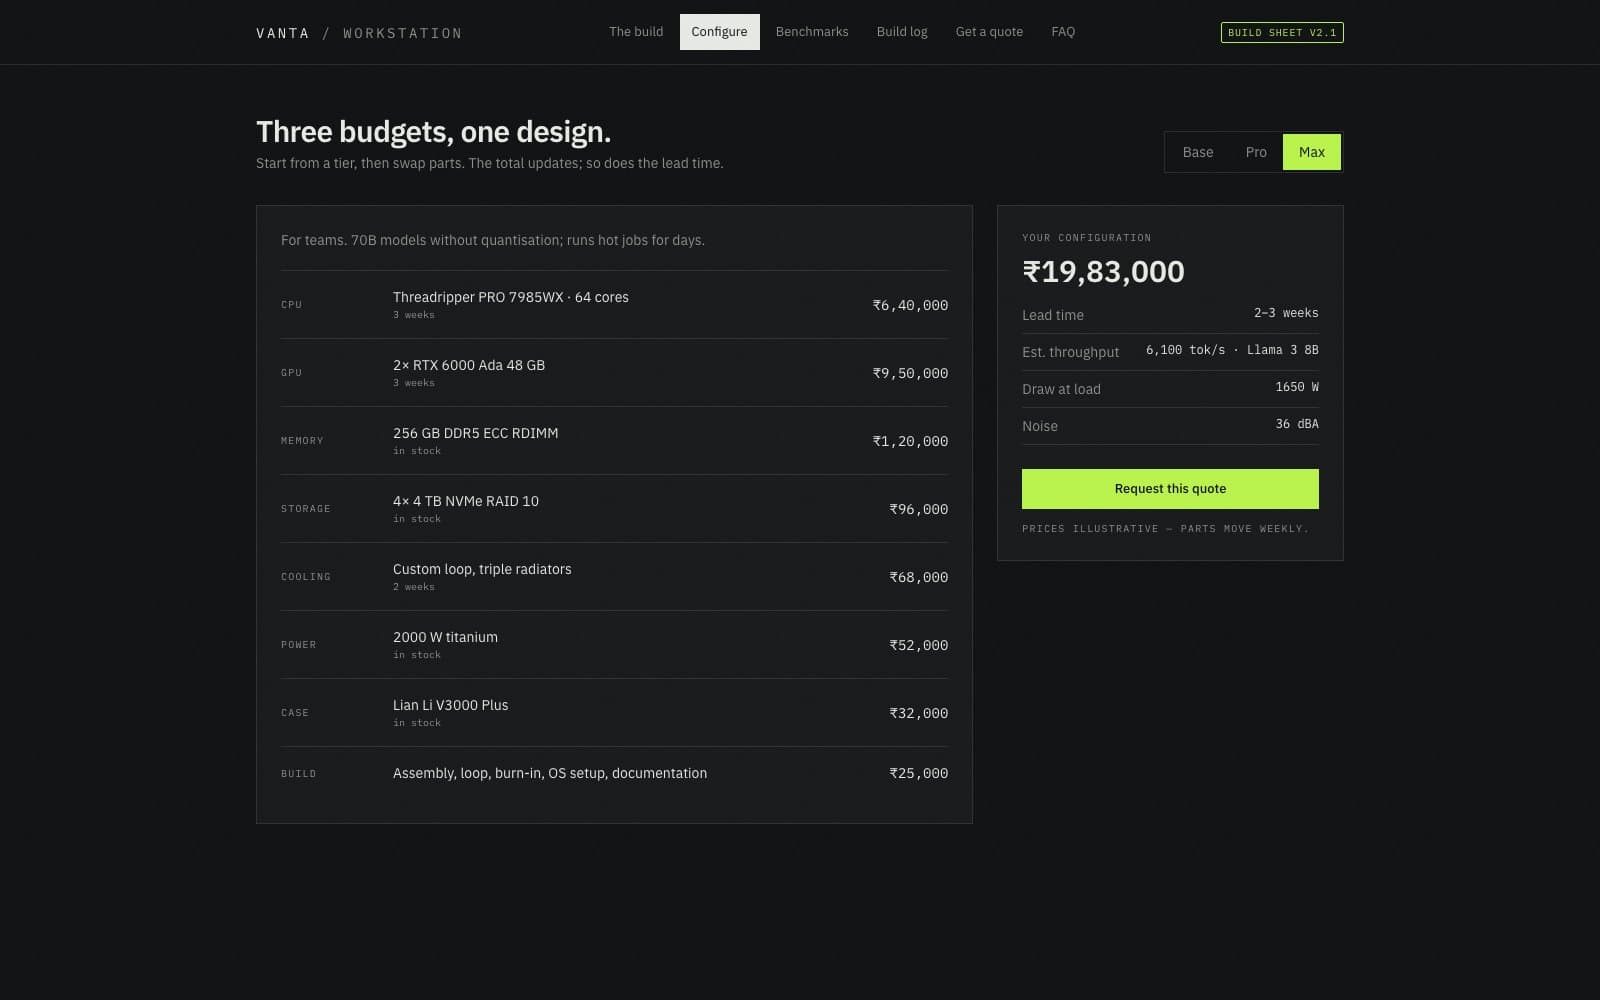
Task: Click the ₹96,000 storage price
Action: [919, 509]
